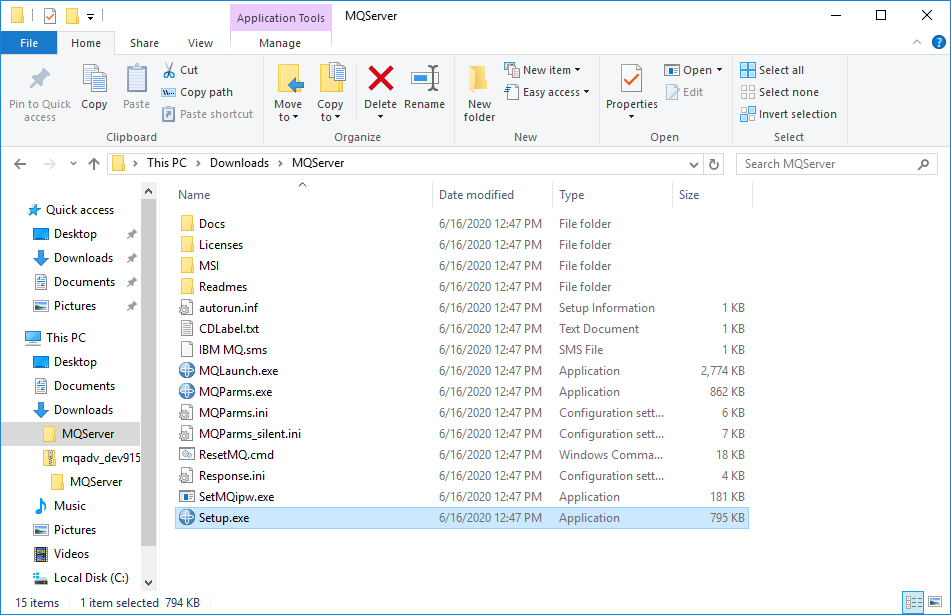
Task: Click the Properties checkmark icon
Action: pyautogui.click(x=631, y=79)
